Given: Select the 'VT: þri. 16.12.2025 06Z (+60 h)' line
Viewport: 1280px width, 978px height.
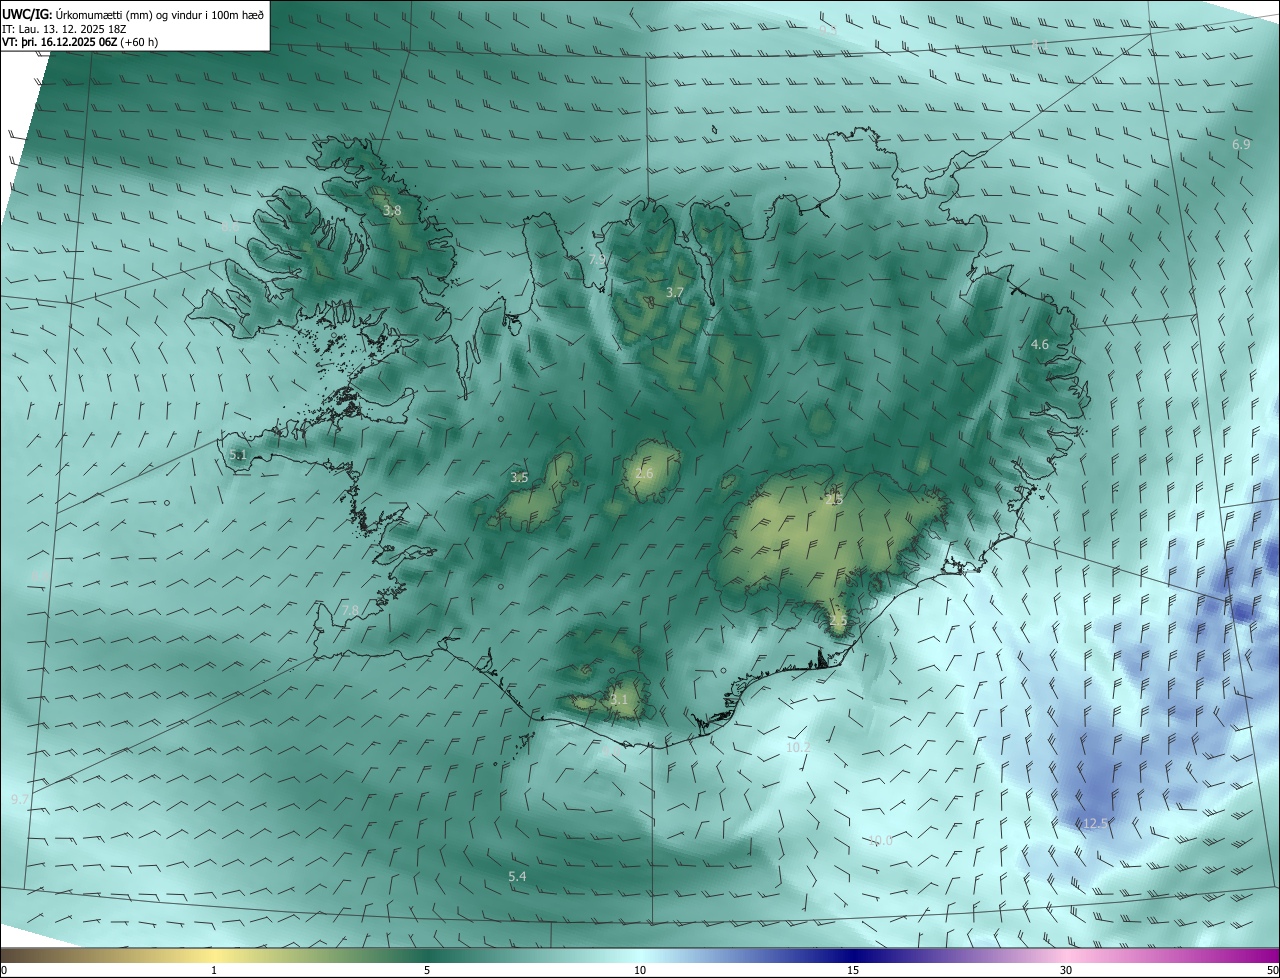Looking at the screenshot, I should point(80,42).
